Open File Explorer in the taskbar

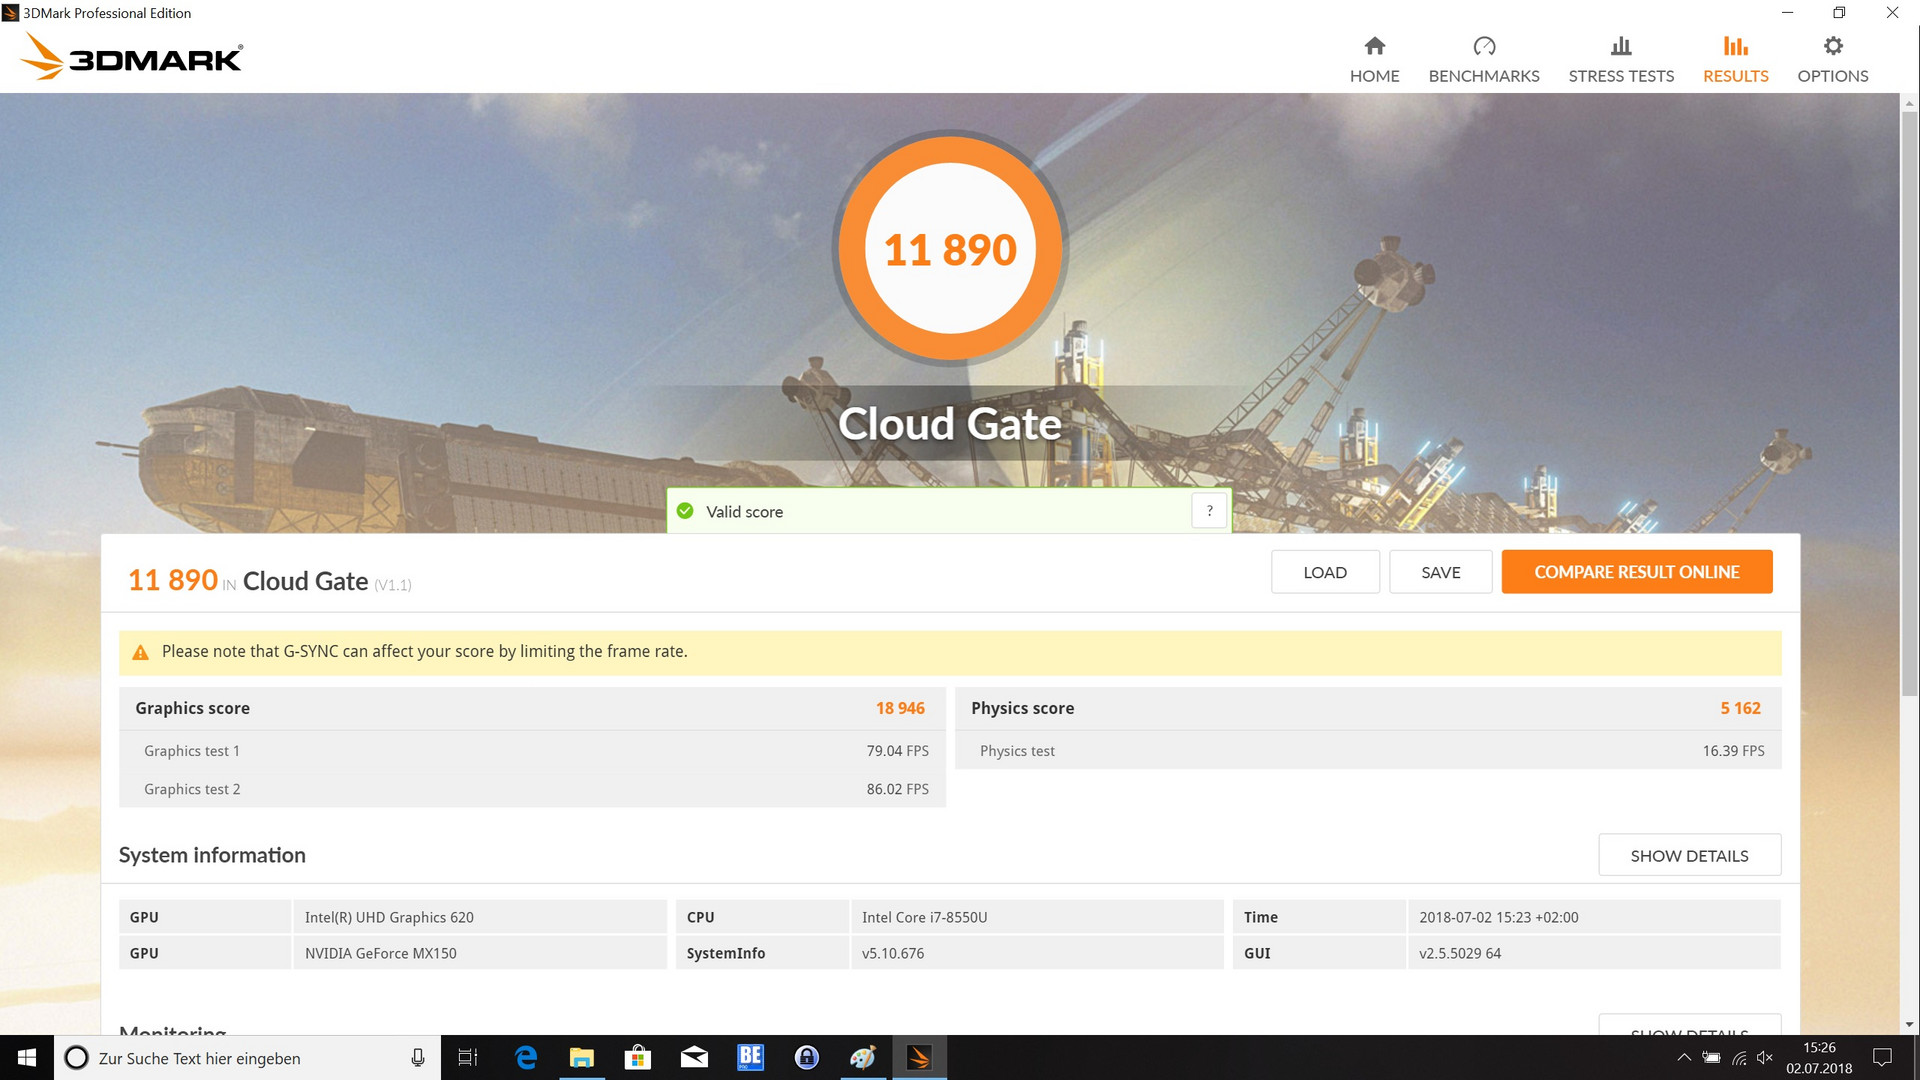click(581, 1058)
